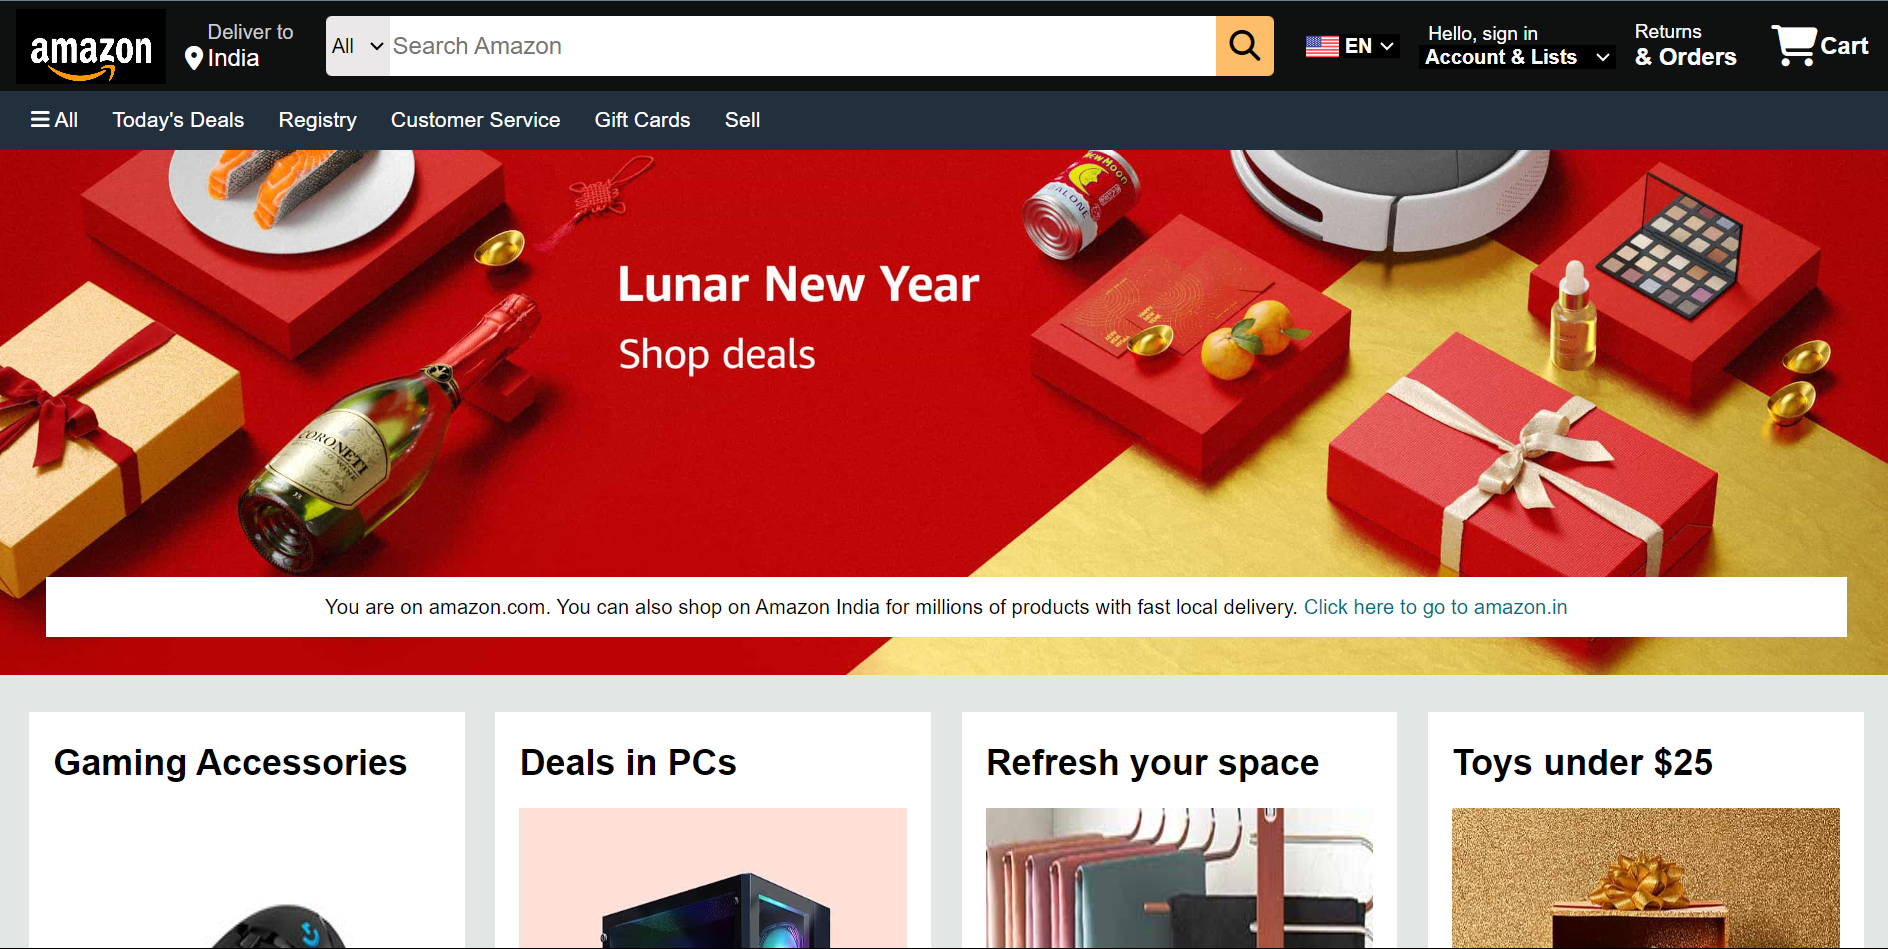Click the Amazon logo
The width and height of the screenshot is (1888, 949).
pos(91,47)
